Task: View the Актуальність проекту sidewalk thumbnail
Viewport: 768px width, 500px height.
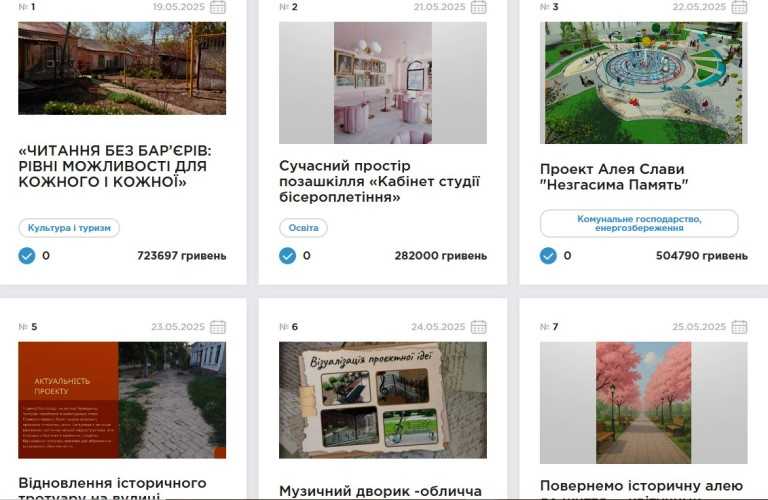Action: pyautogui.click(x=122, y=400)
